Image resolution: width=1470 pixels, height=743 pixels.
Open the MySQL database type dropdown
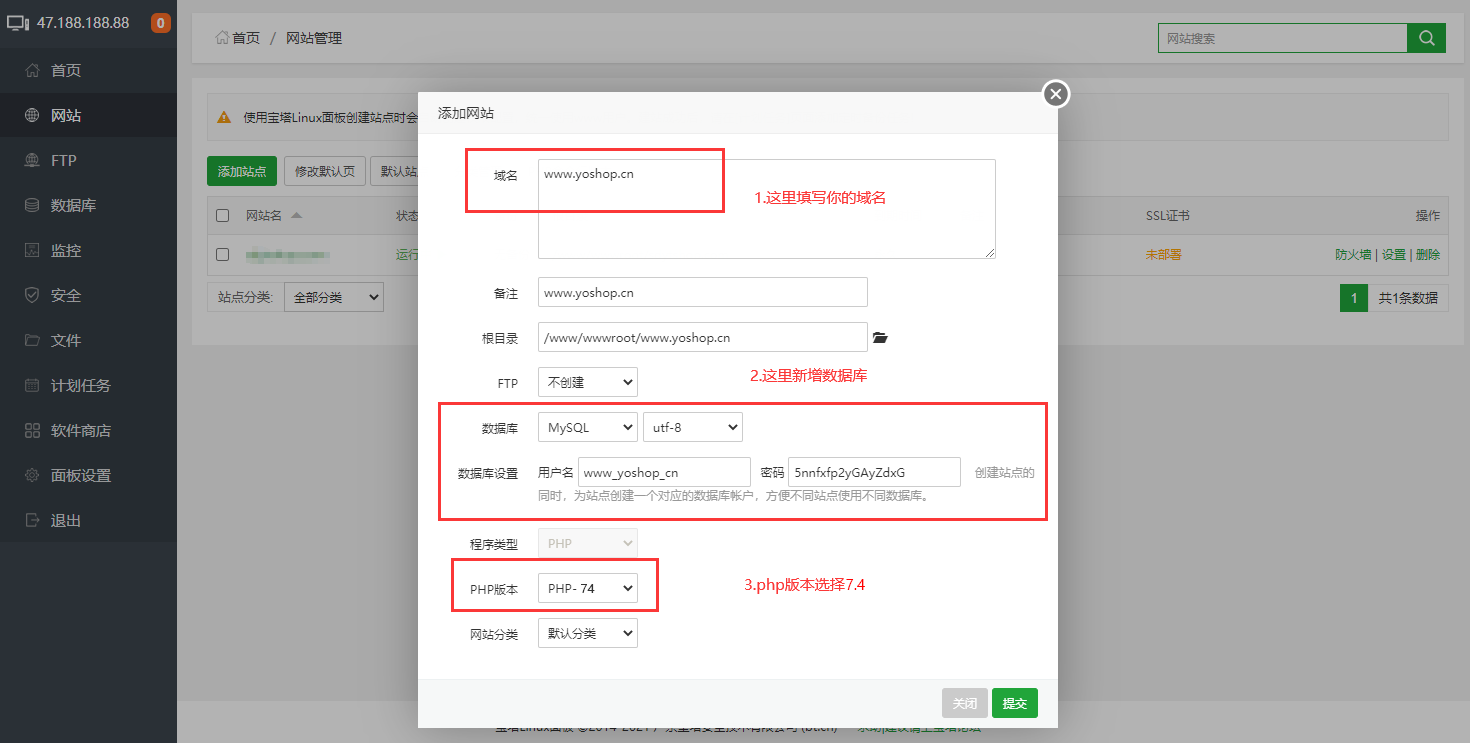[x=588, y=427]
